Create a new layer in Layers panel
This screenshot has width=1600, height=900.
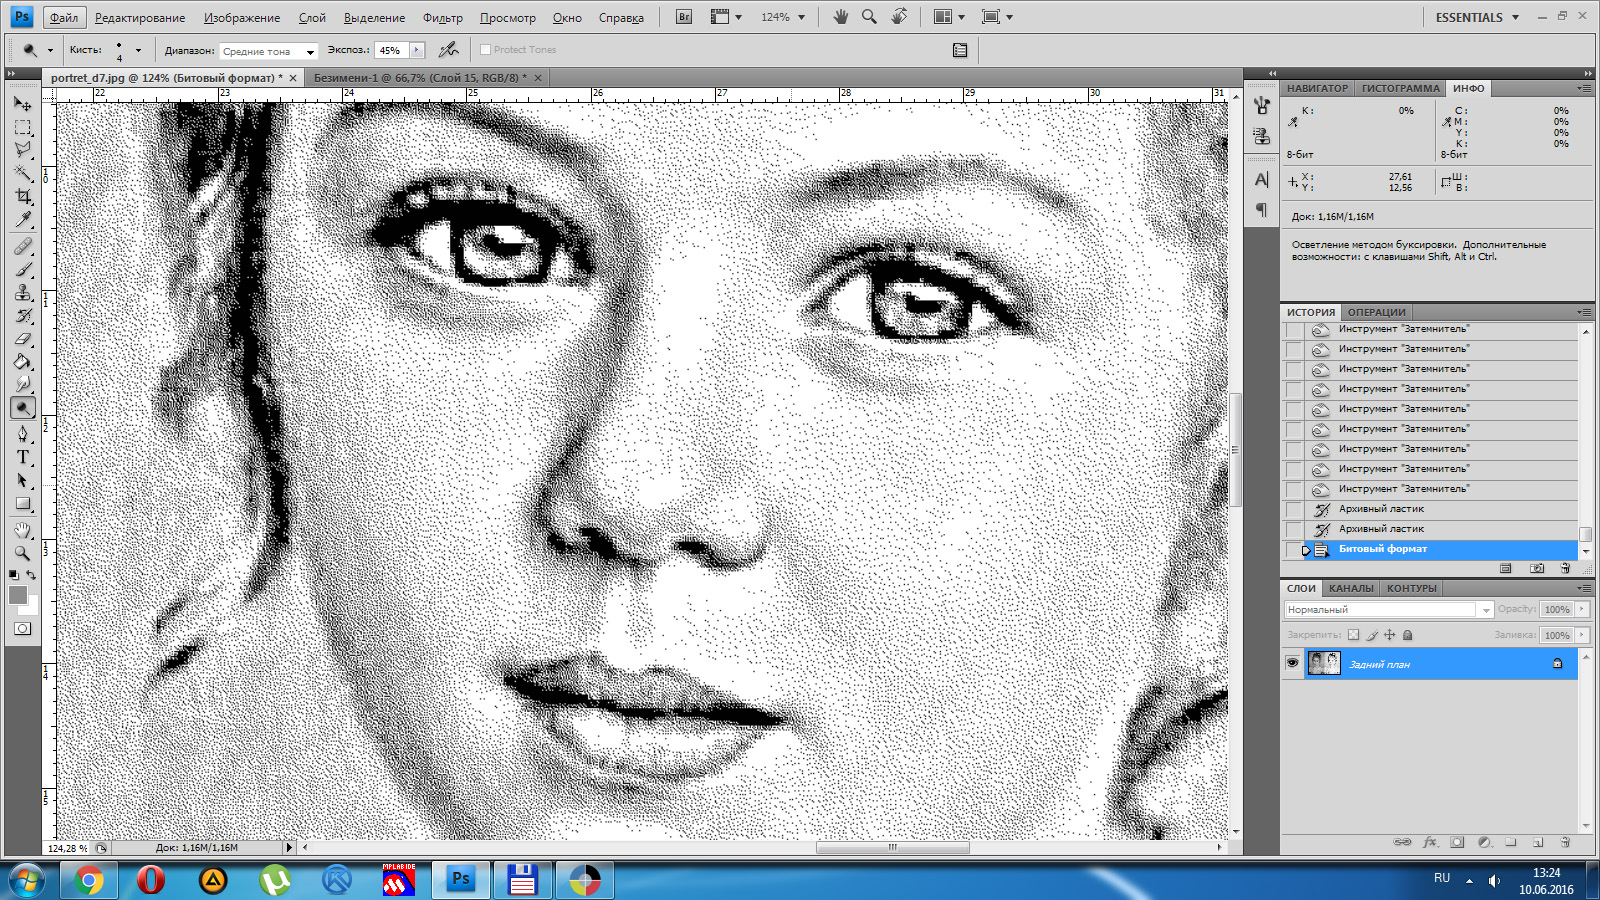tap(1538, 842)
